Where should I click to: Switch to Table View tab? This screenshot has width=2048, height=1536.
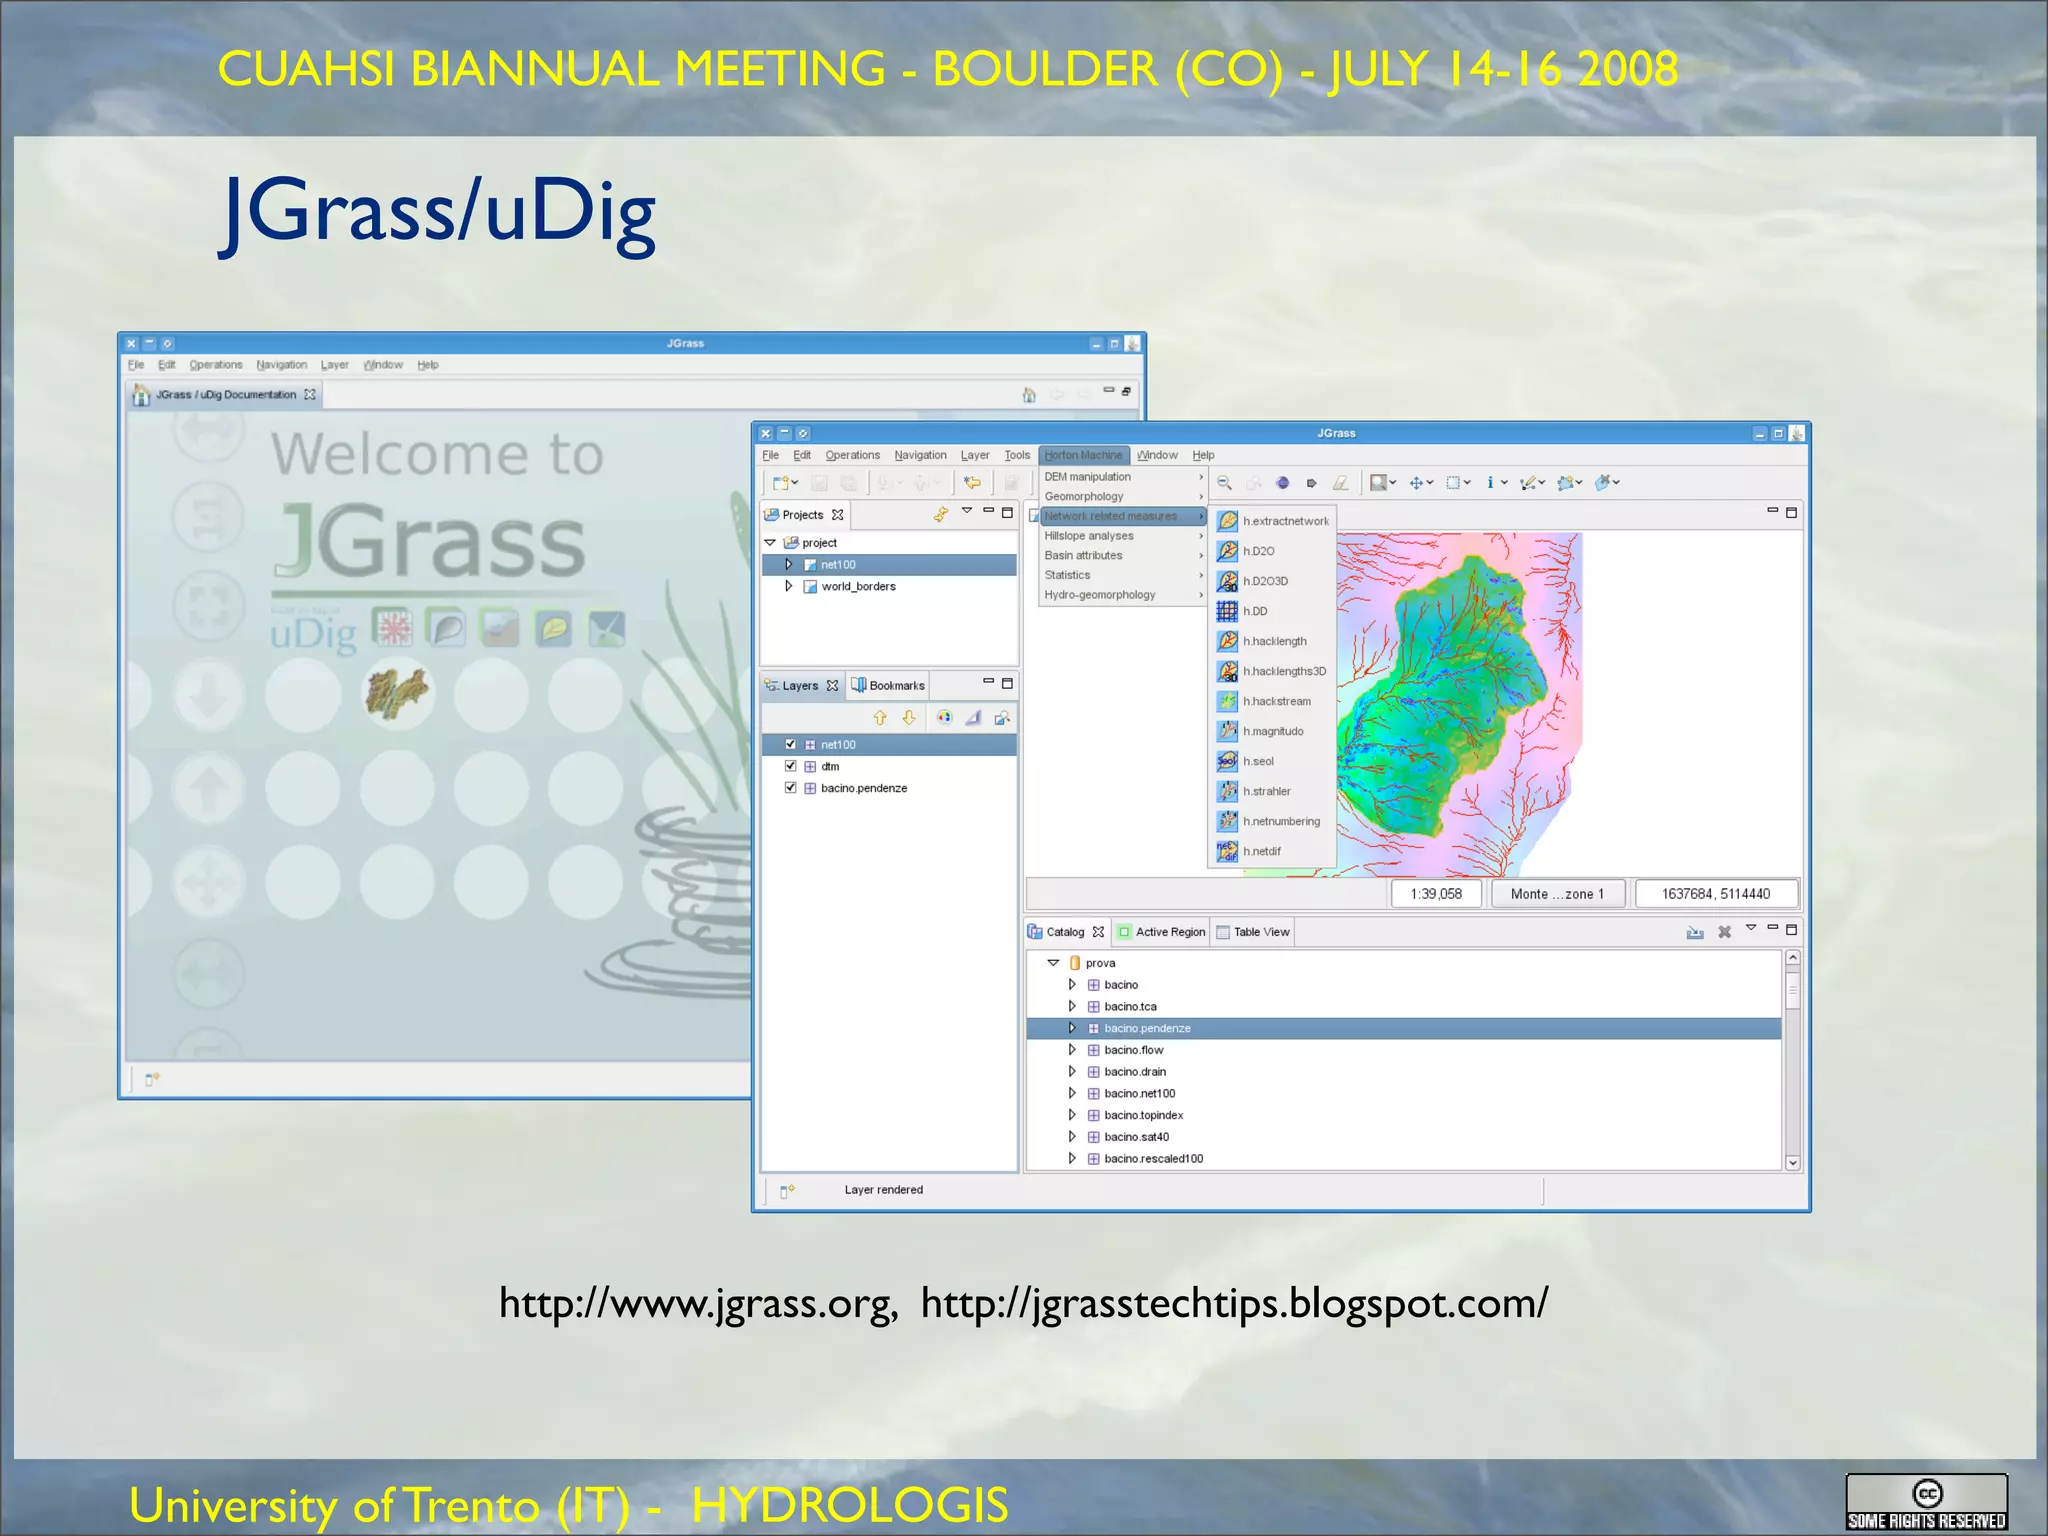pyautogui.click(x=1253, y=932)
